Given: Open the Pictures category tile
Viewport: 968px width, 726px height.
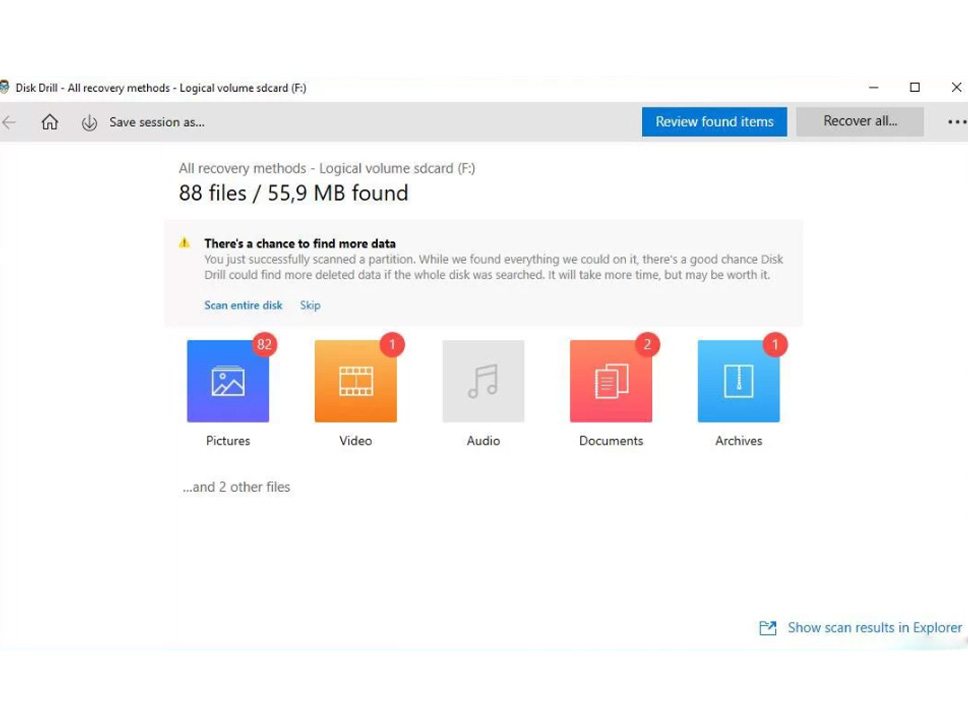Looking at the screenshot, I should point(228,381).
